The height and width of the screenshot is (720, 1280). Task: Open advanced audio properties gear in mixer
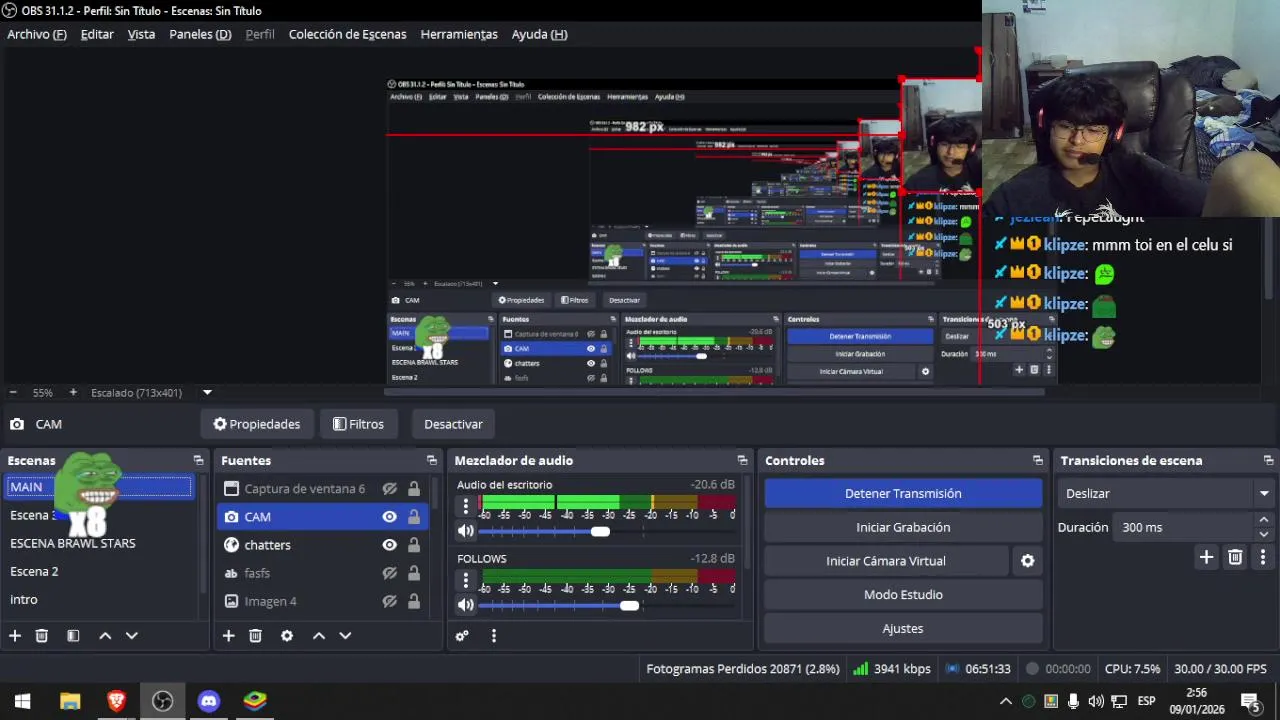tap(462, 636)
